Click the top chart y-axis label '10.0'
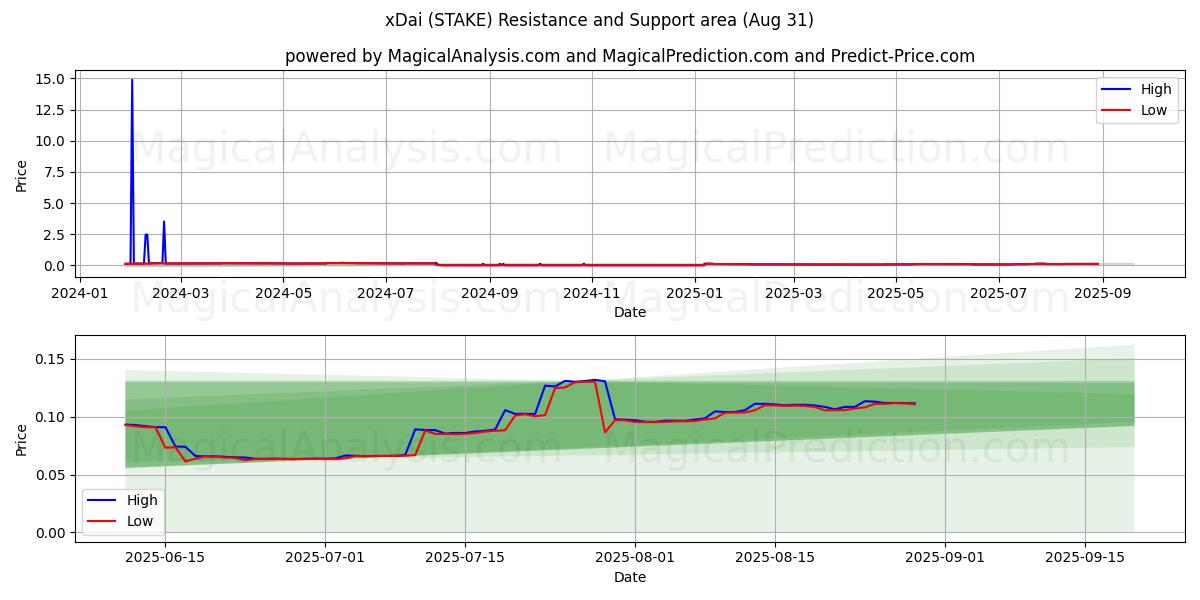 [x=51, y=141]
